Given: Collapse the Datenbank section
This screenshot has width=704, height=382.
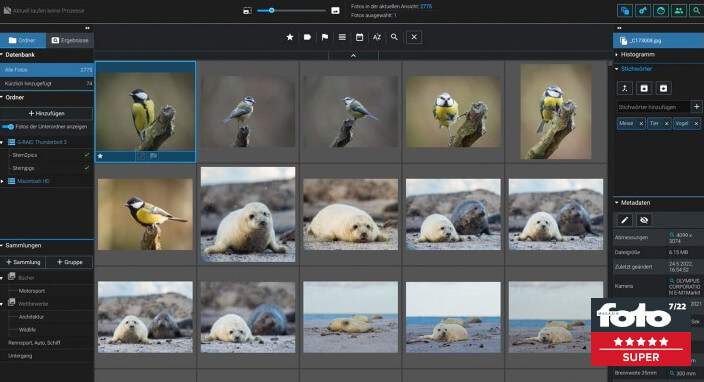Looking at the screenshot, I should coord(2,55).
